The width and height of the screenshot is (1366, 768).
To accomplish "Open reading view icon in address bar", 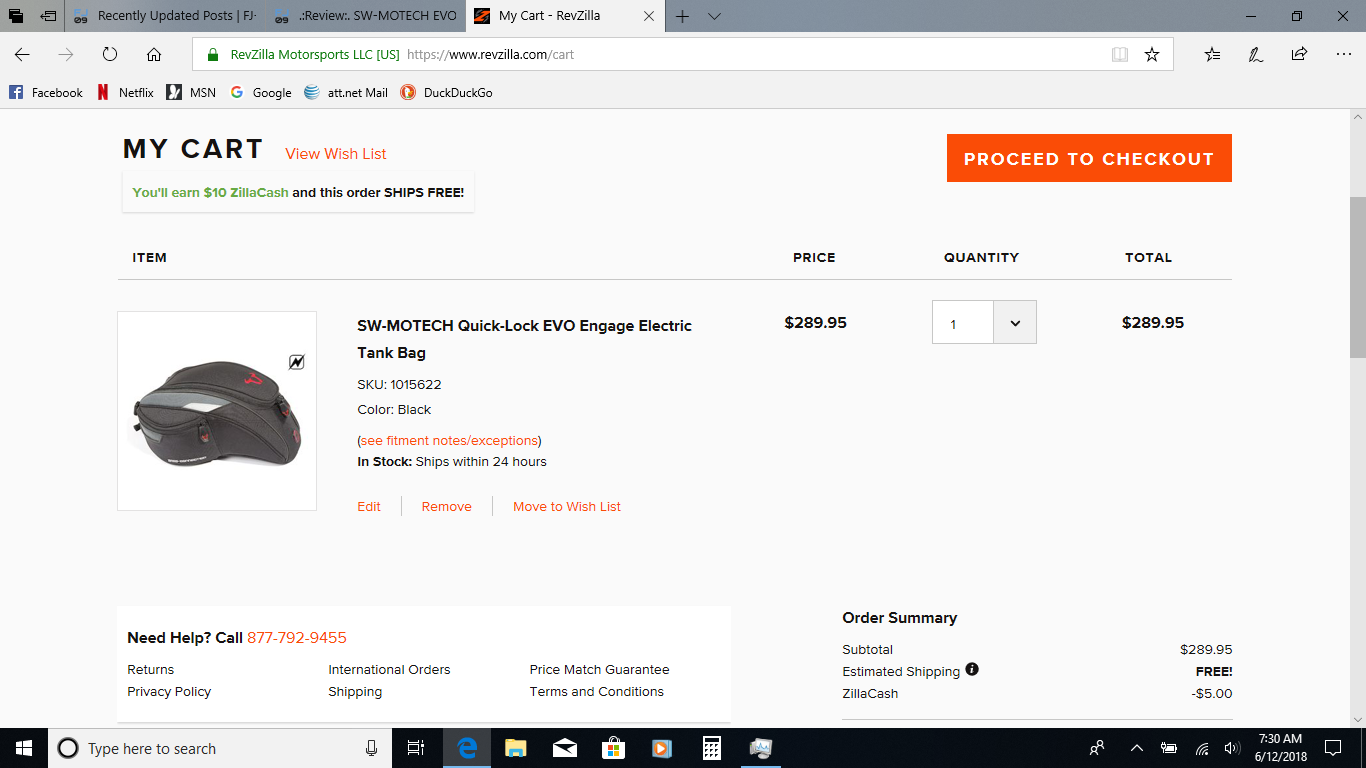I will click(1120, 54).
